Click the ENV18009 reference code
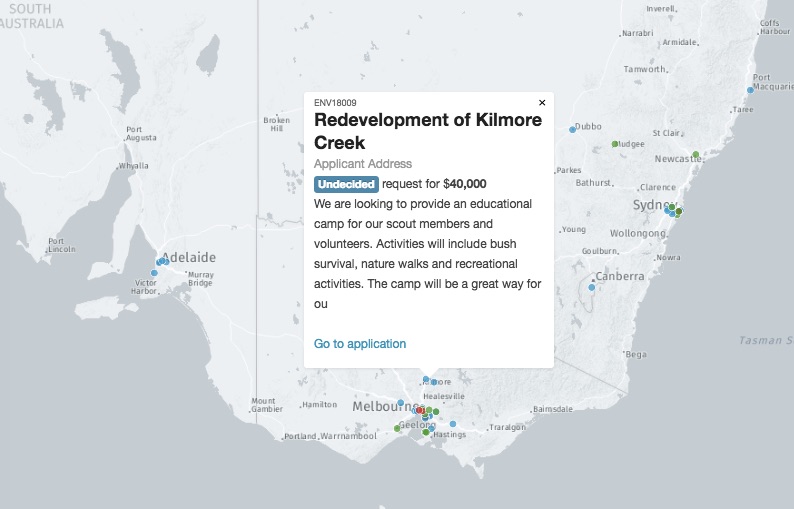The image size is (794, 509). coord(335,102)
